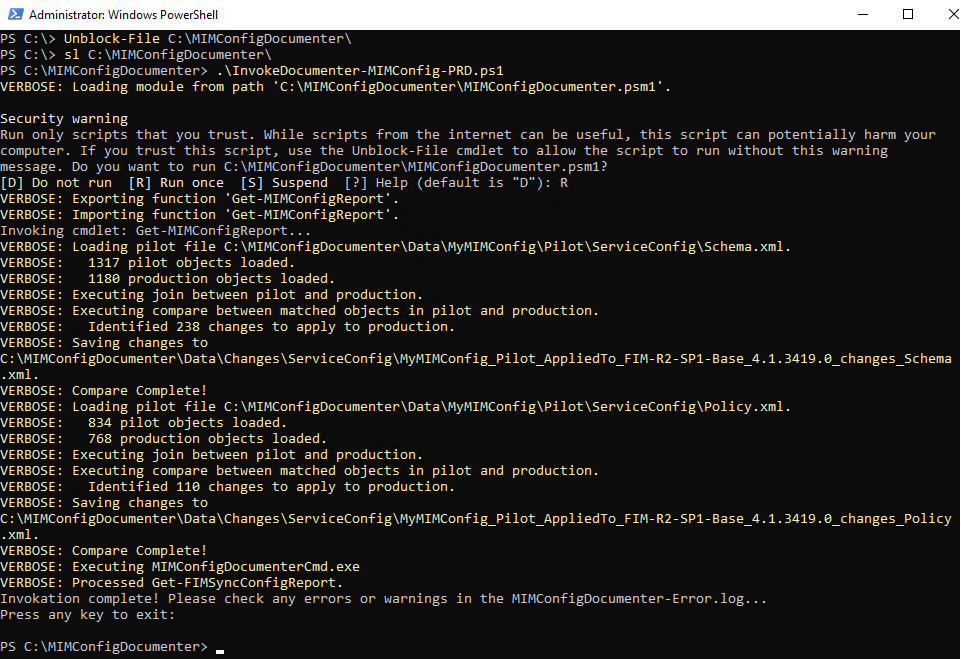961x659 pixels.
Task: Click 'Identified 238 changes to apply' line
Action: (227, 327)
